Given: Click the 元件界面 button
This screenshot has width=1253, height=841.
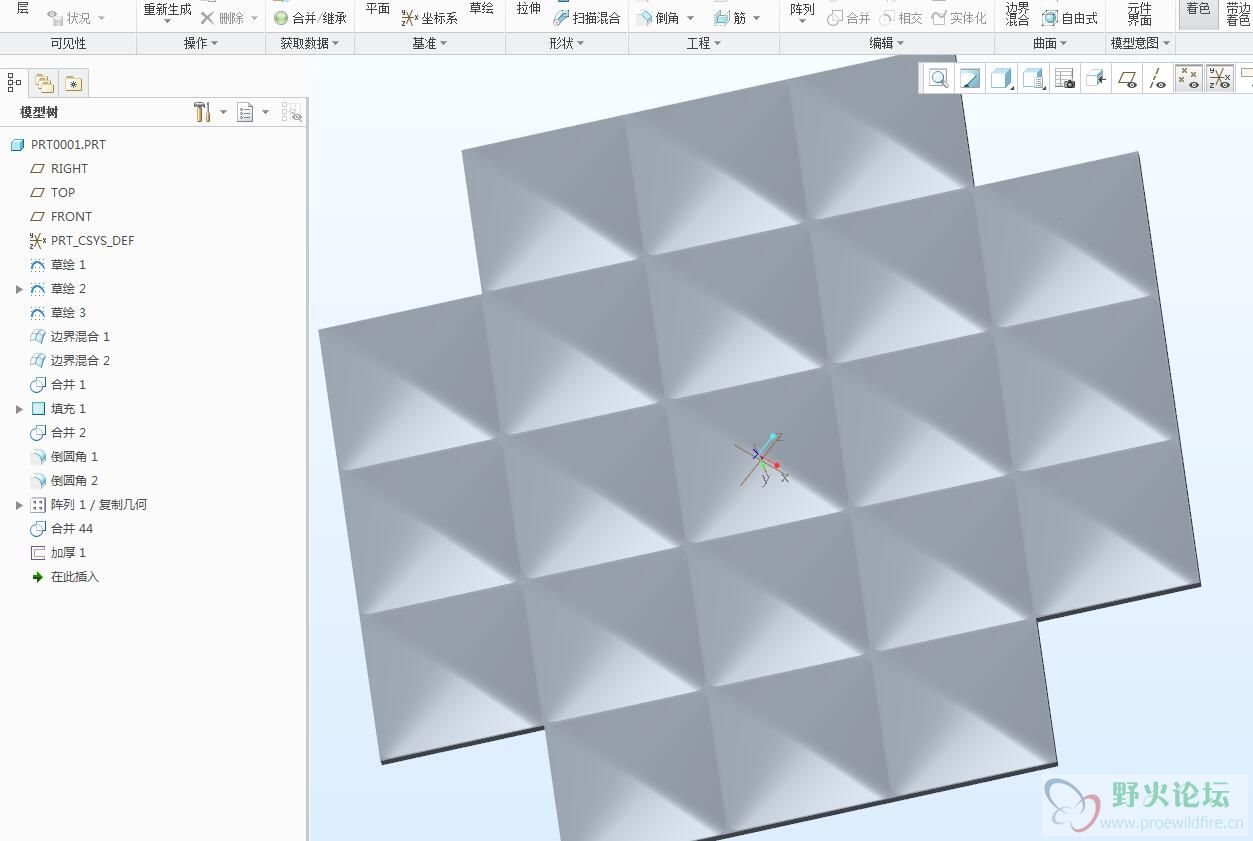Looking at the screenshot, I should pyautogui.click(x=1139, y=13).
